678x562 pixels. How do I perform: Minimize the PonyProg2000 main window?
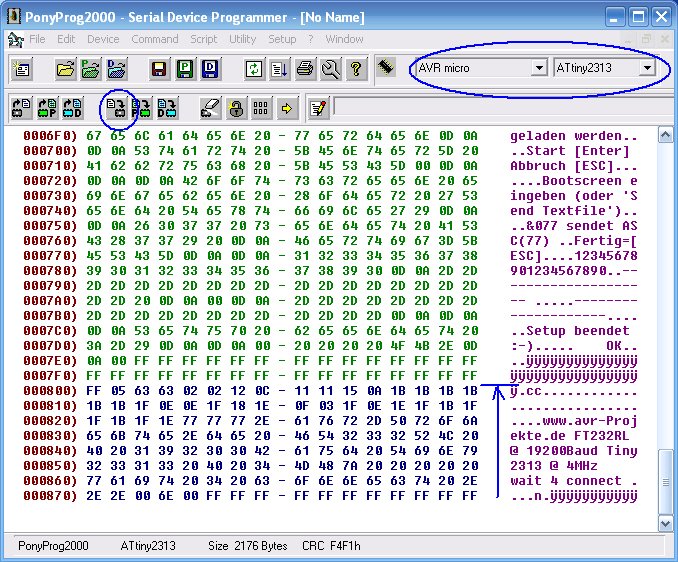click(x=614, y=17)
